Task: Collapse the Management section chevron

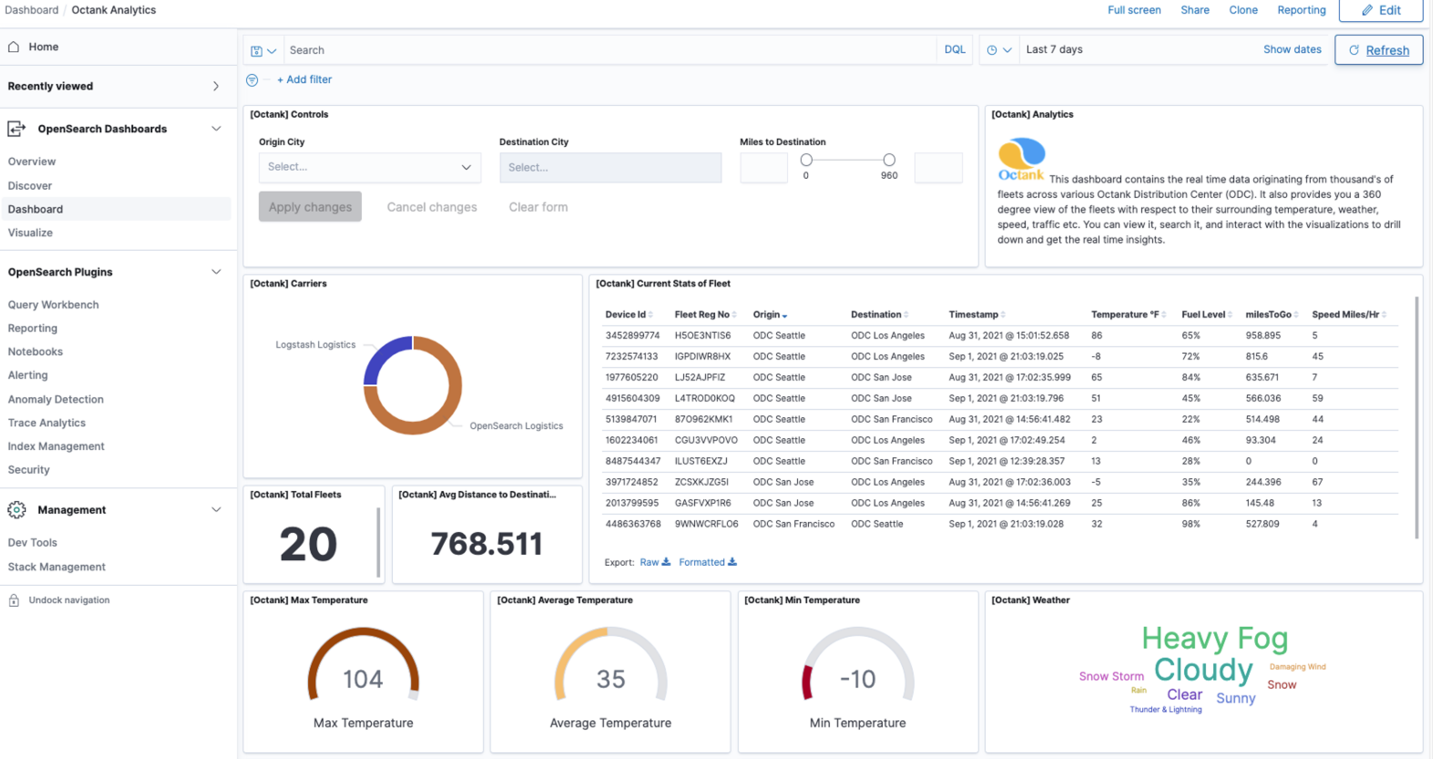Action: 216,510
